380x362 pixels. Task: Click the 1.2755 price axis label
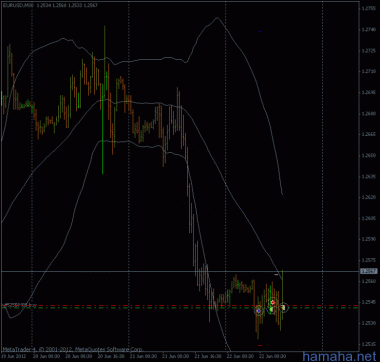pyautogui.click(x=368, y=9)
